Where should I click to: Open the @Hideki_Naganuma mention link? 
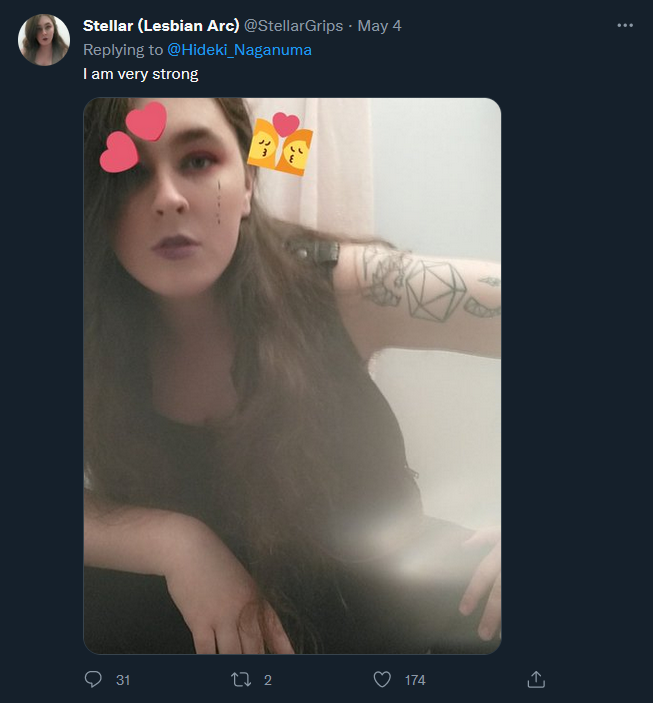[x=239, y=50]
